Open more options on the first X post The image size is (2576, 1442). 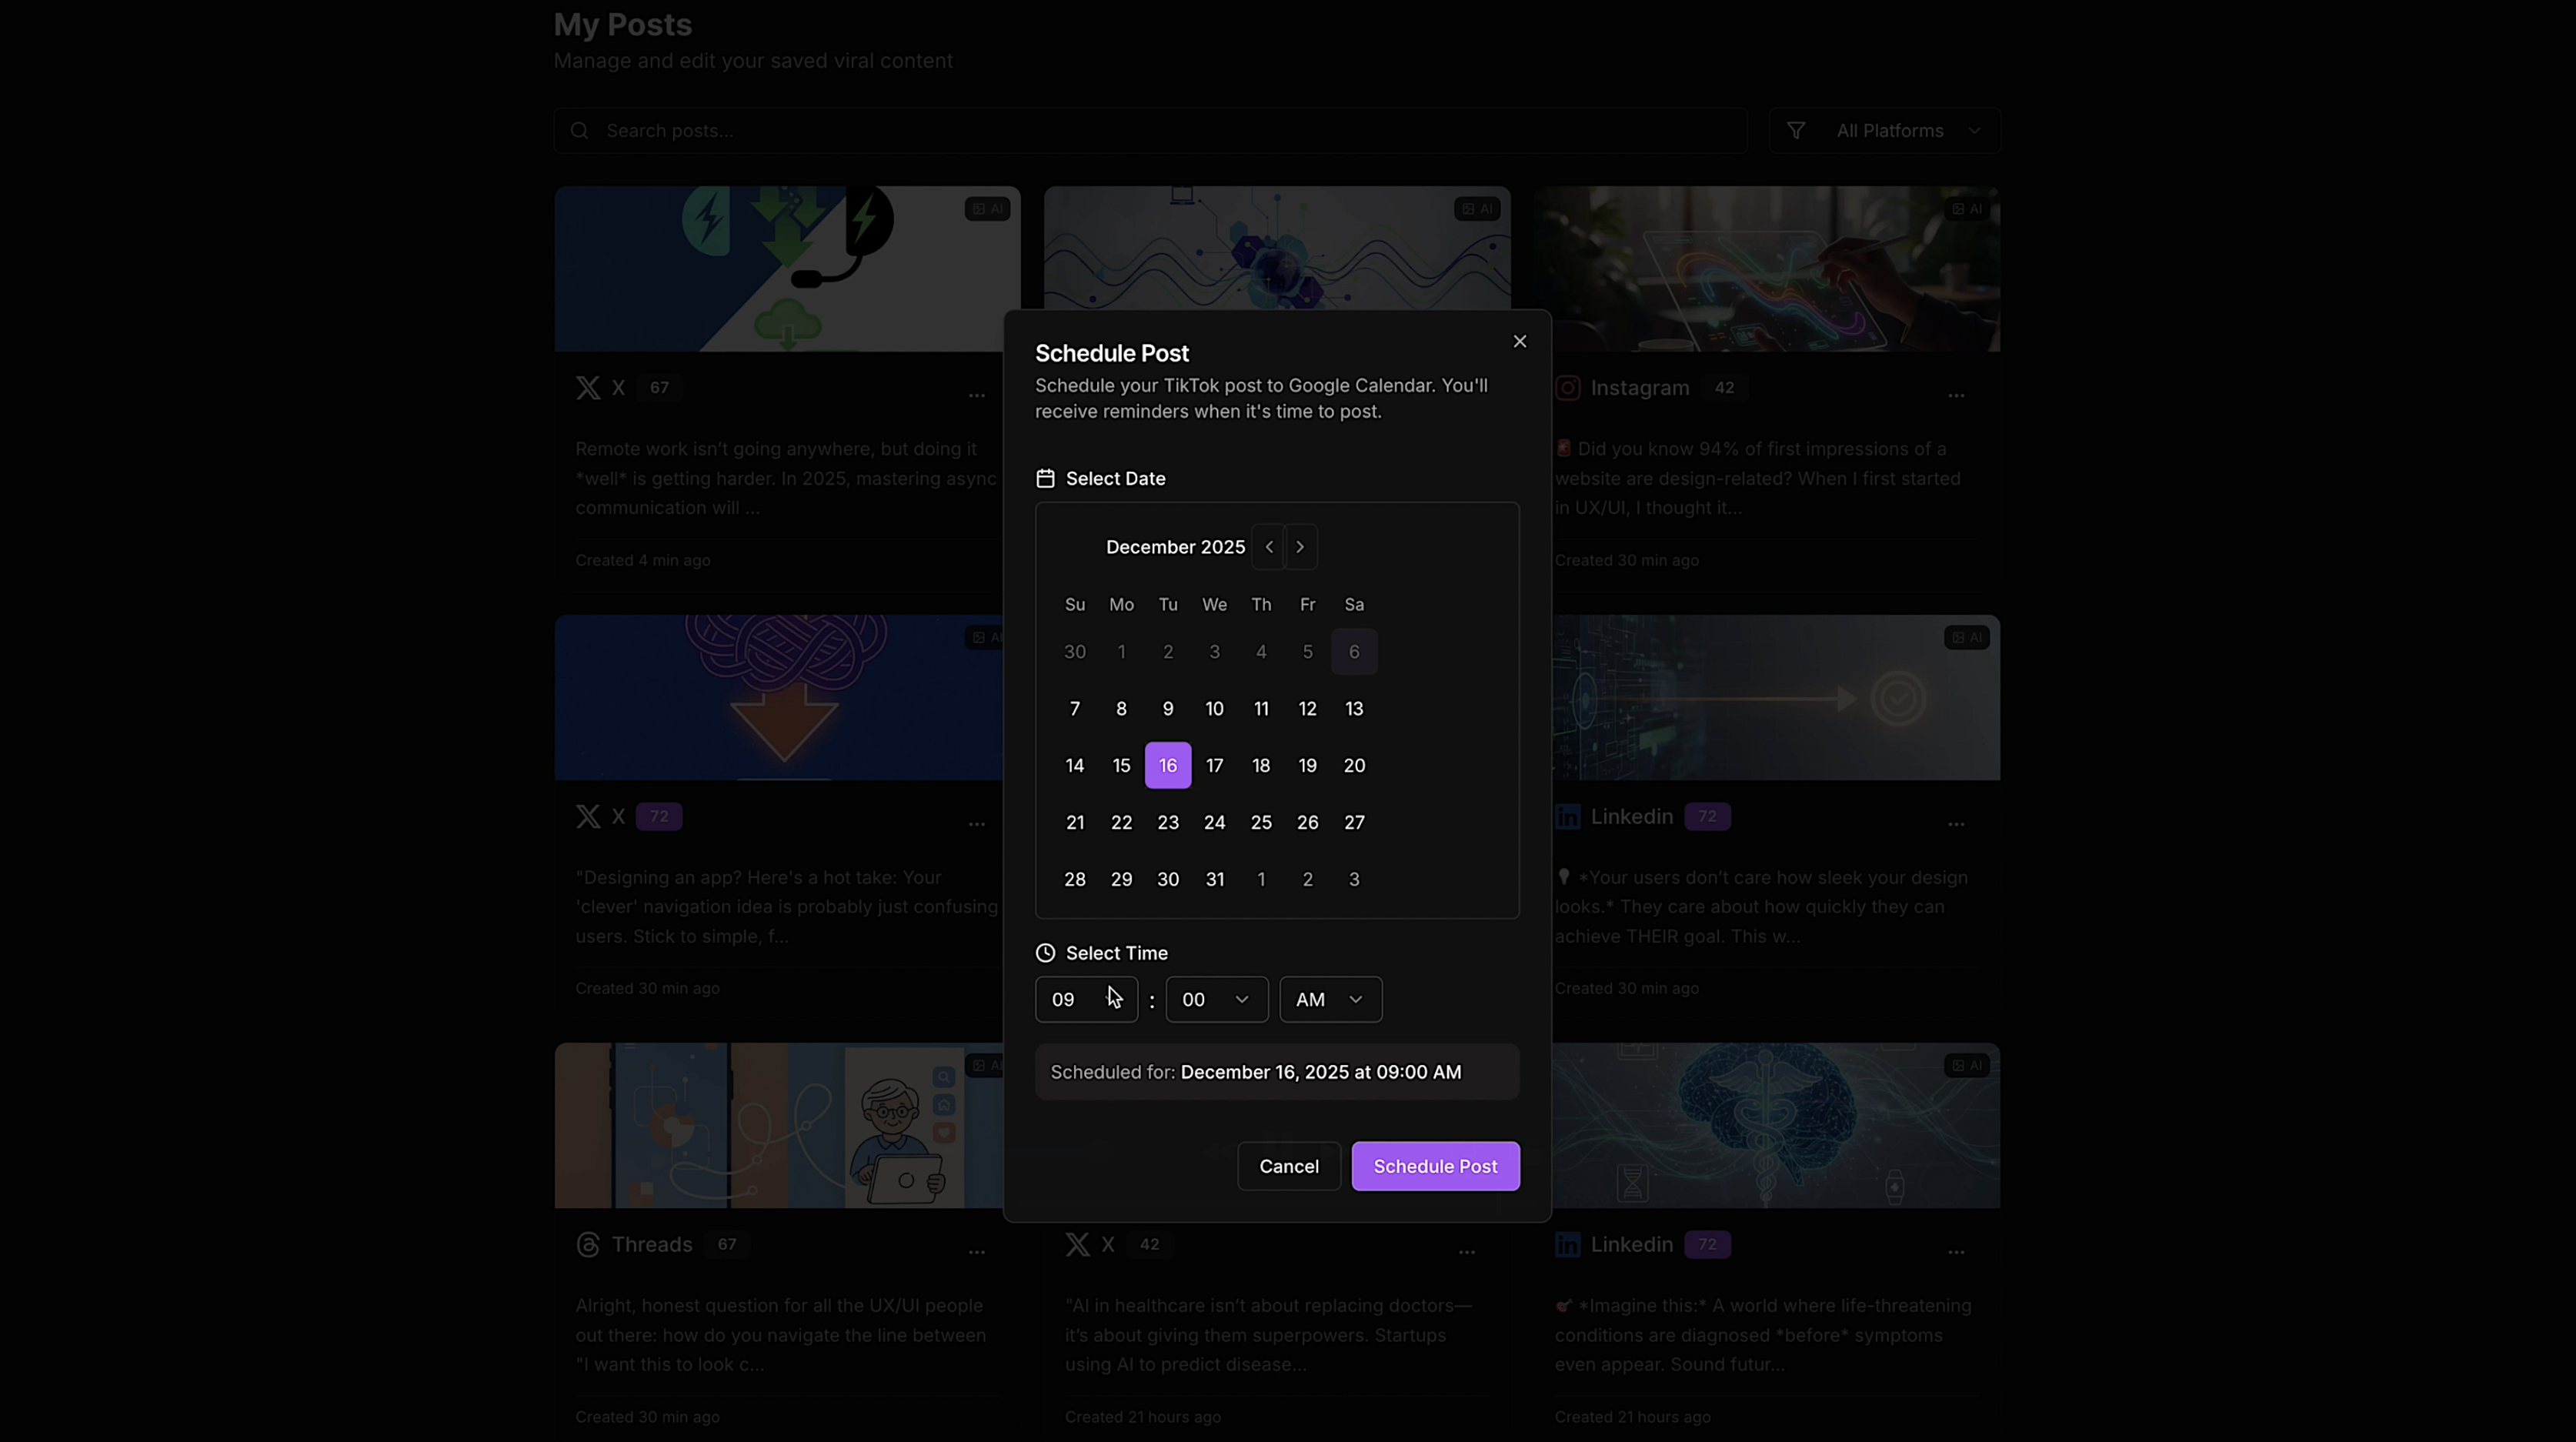(976, 395)
